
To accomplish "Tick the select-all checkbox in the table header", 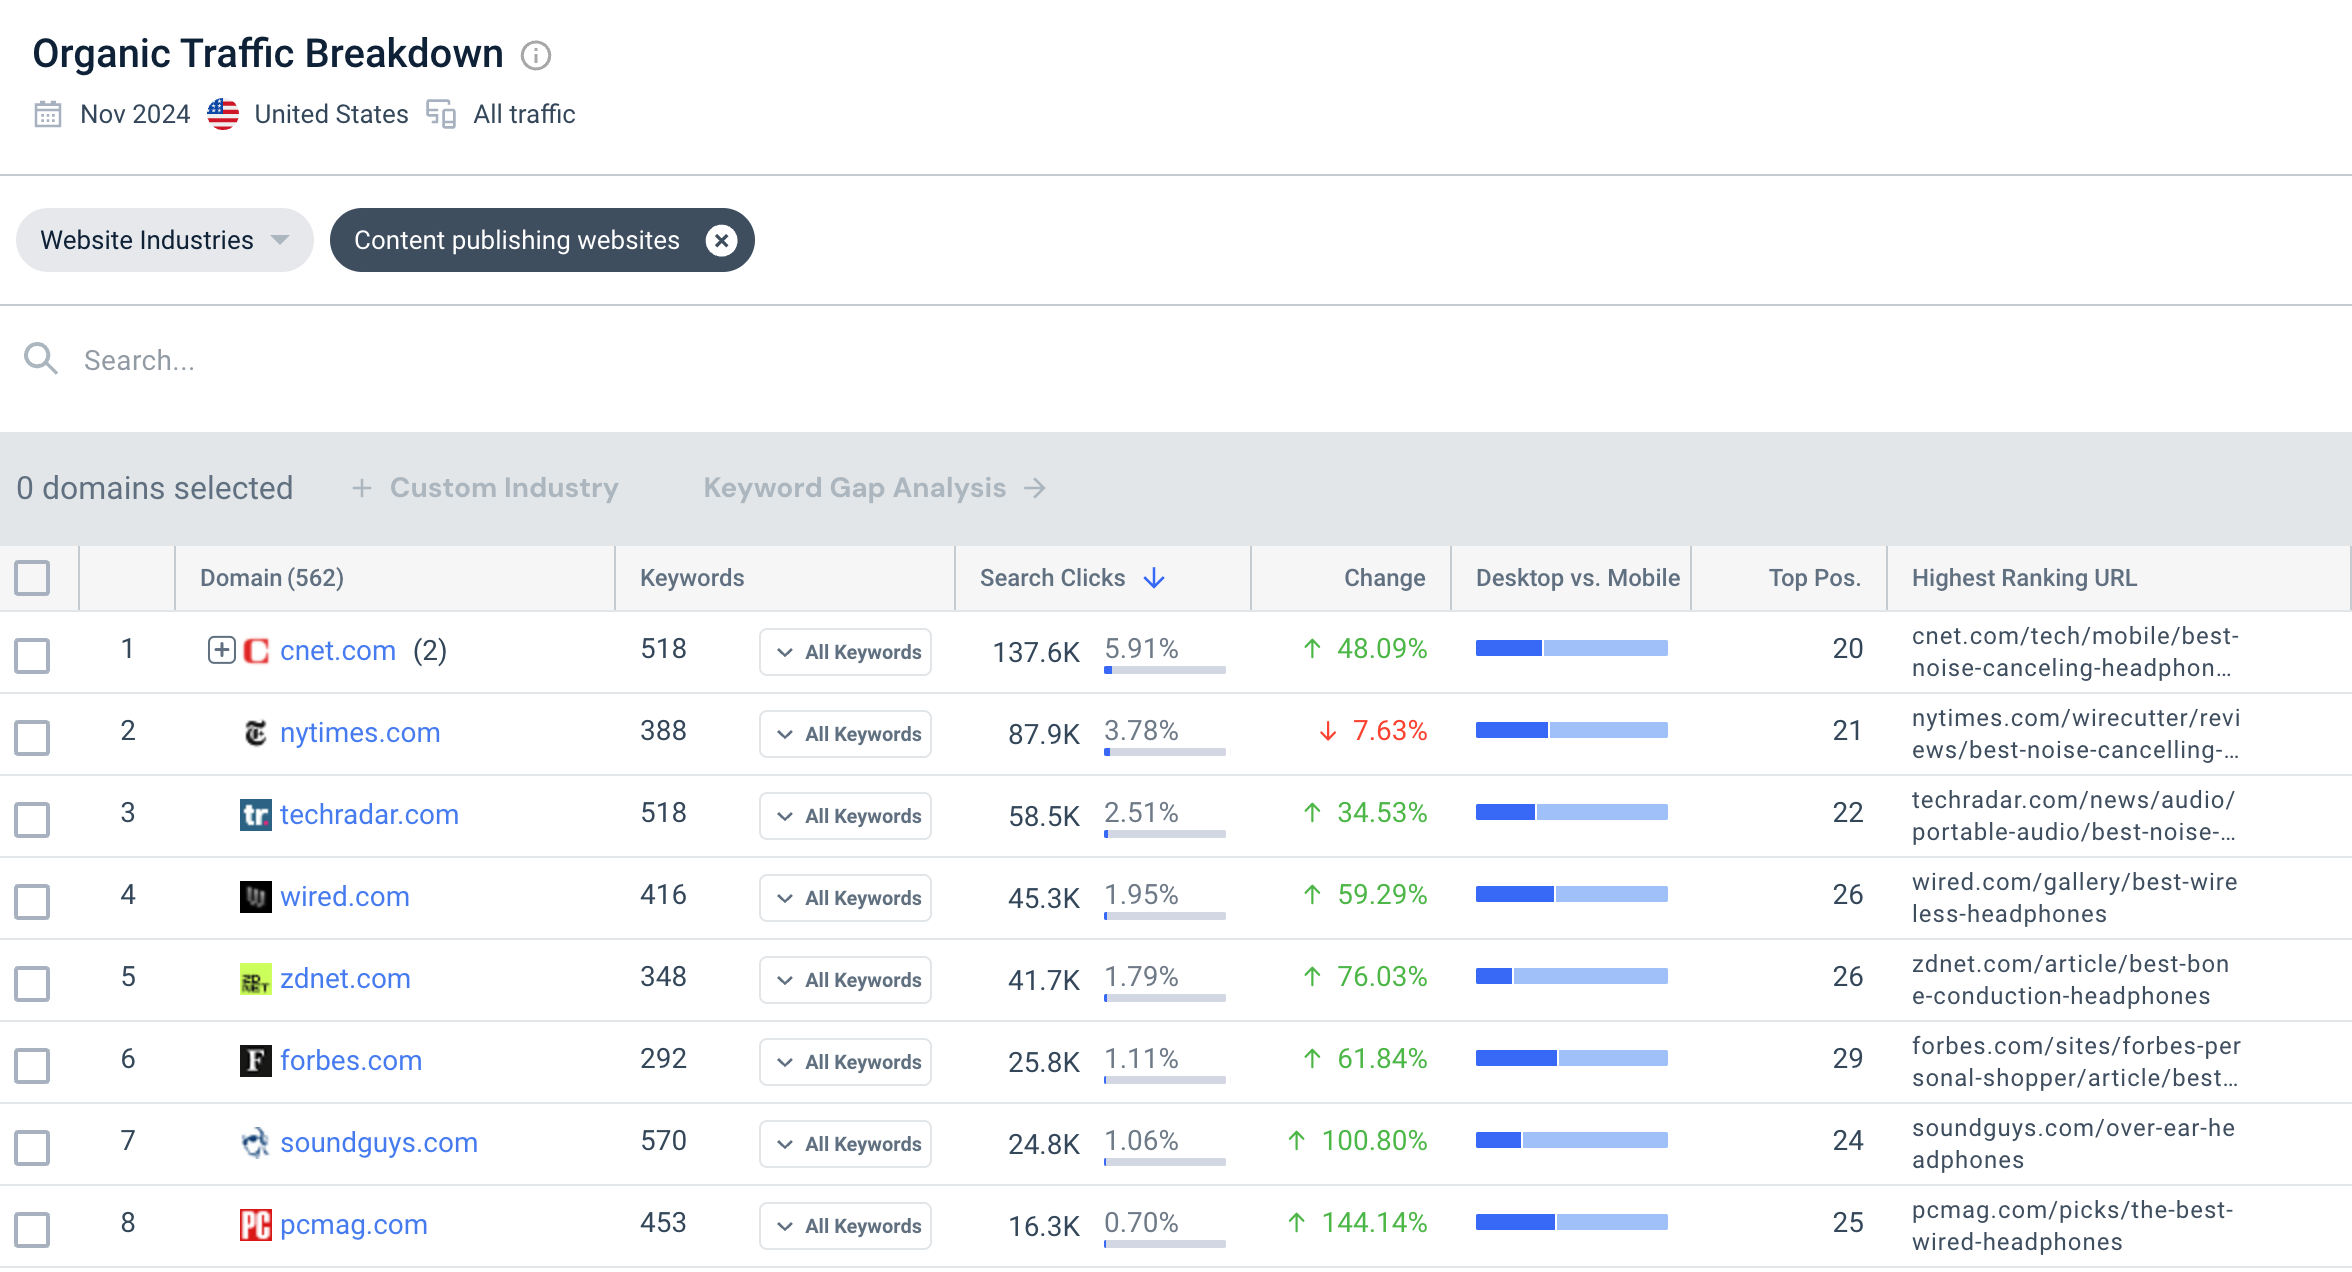I will click(x=32, y=578).
